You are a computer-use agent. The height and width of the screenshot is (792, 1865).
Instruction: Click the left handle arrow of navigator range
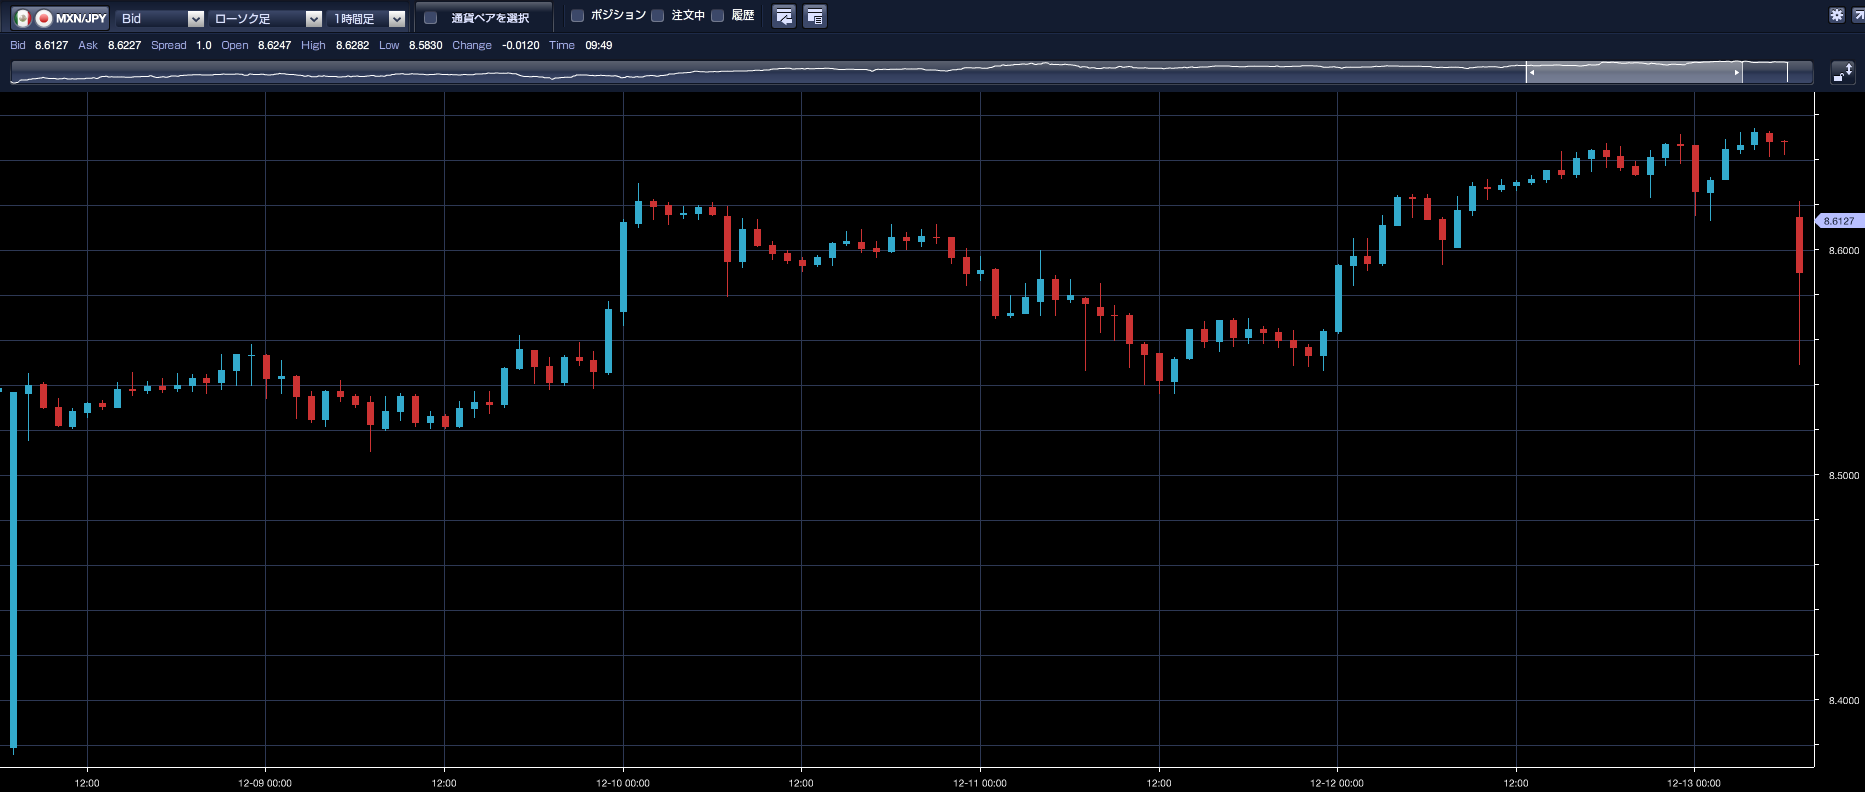(x=1532, y=72)
